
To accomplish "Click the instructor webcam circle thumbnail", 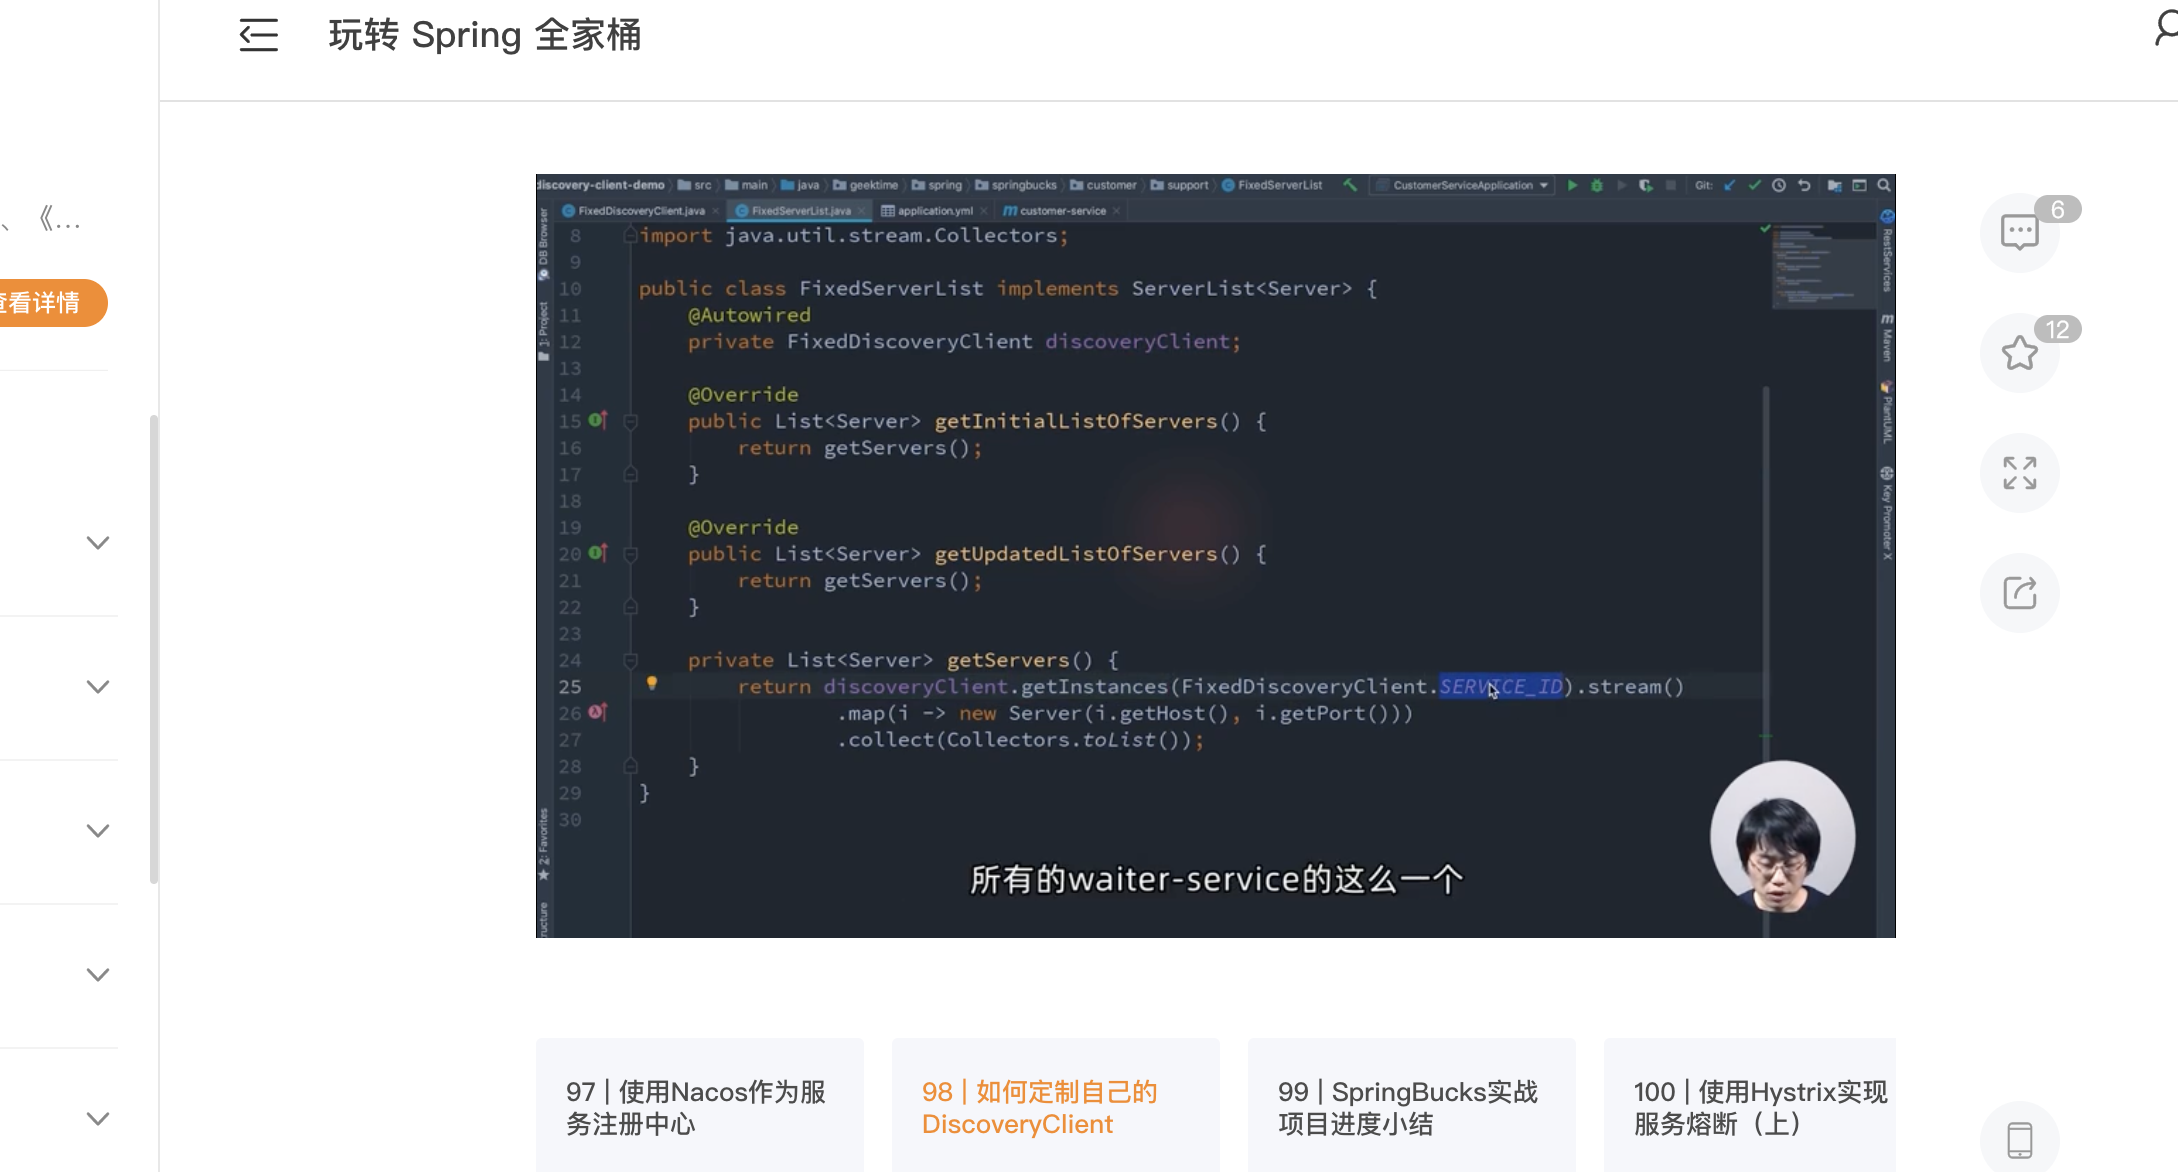I will coord(1782,835).
